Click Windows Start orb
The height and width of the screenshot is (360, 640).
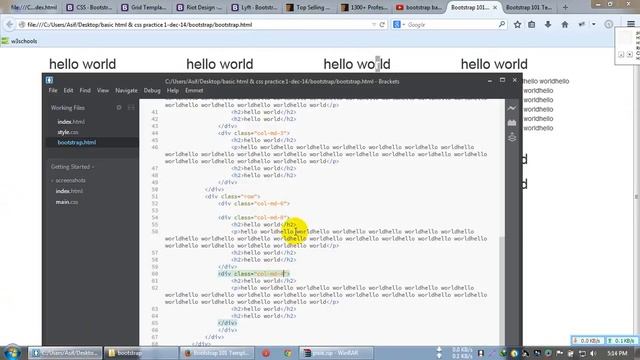tap(12, 353)
